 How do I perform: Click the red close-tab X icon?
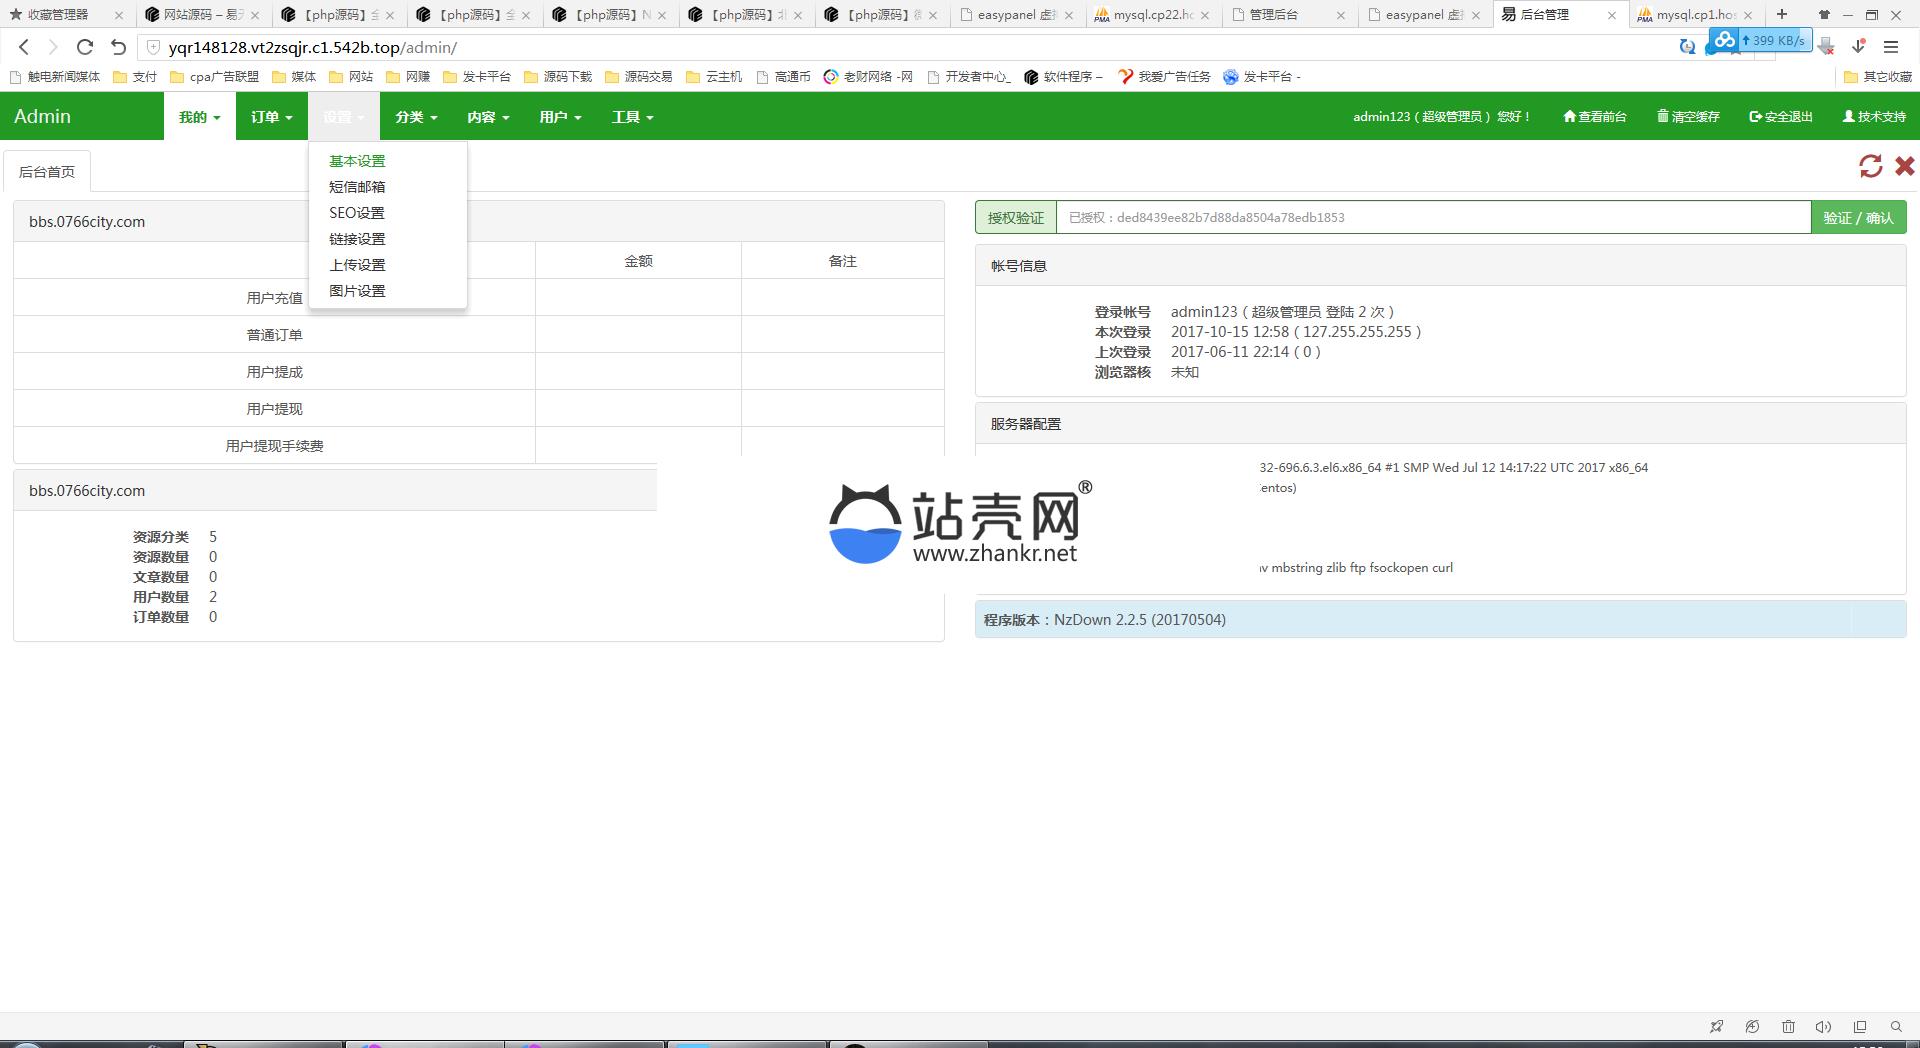tap(1904, 166)
